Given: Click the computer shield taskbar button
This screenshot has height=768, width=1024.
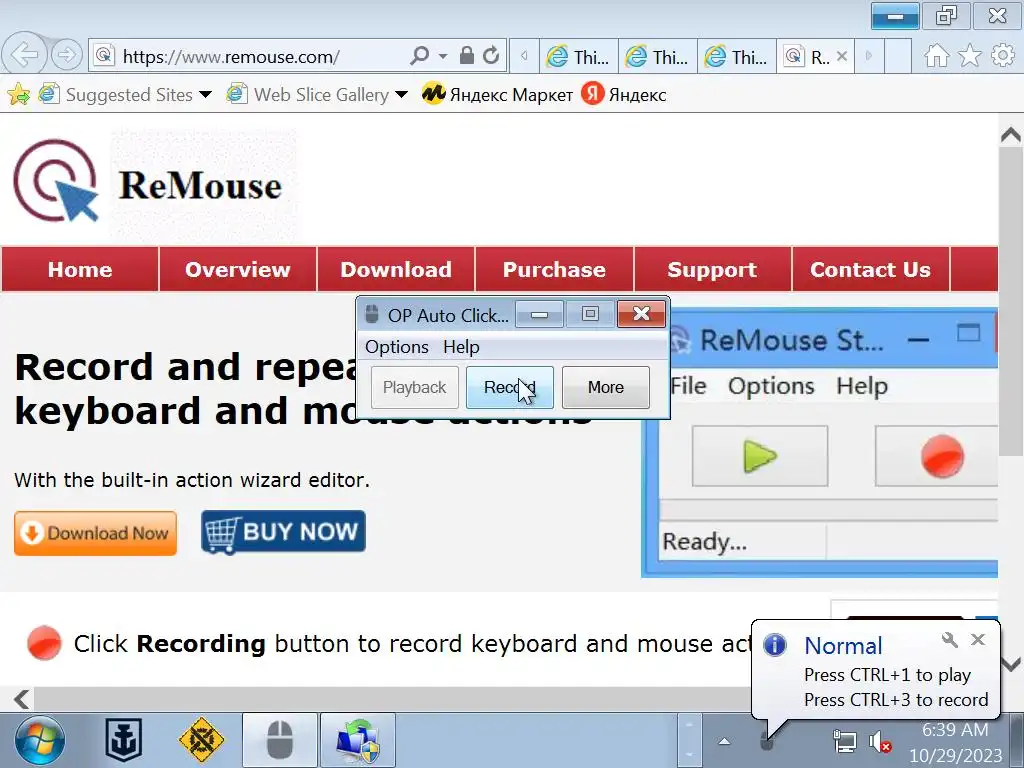Looking at the screenshot, I should click(x=358, y=740).
